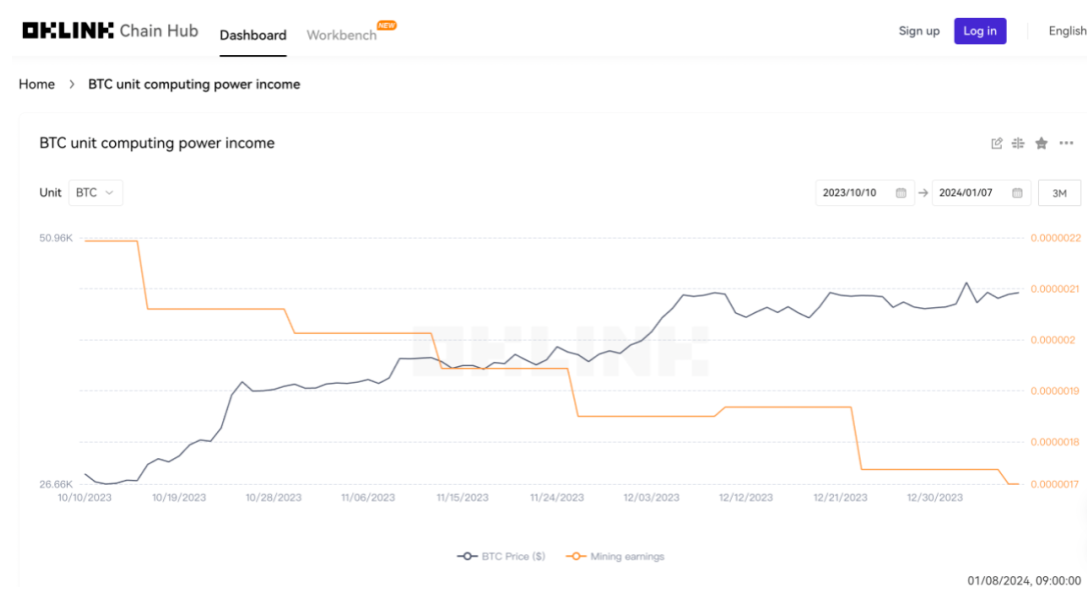The image size is (1087, 601).
Task: Favorite the chart with the star icon
Action: (1041, 143)
